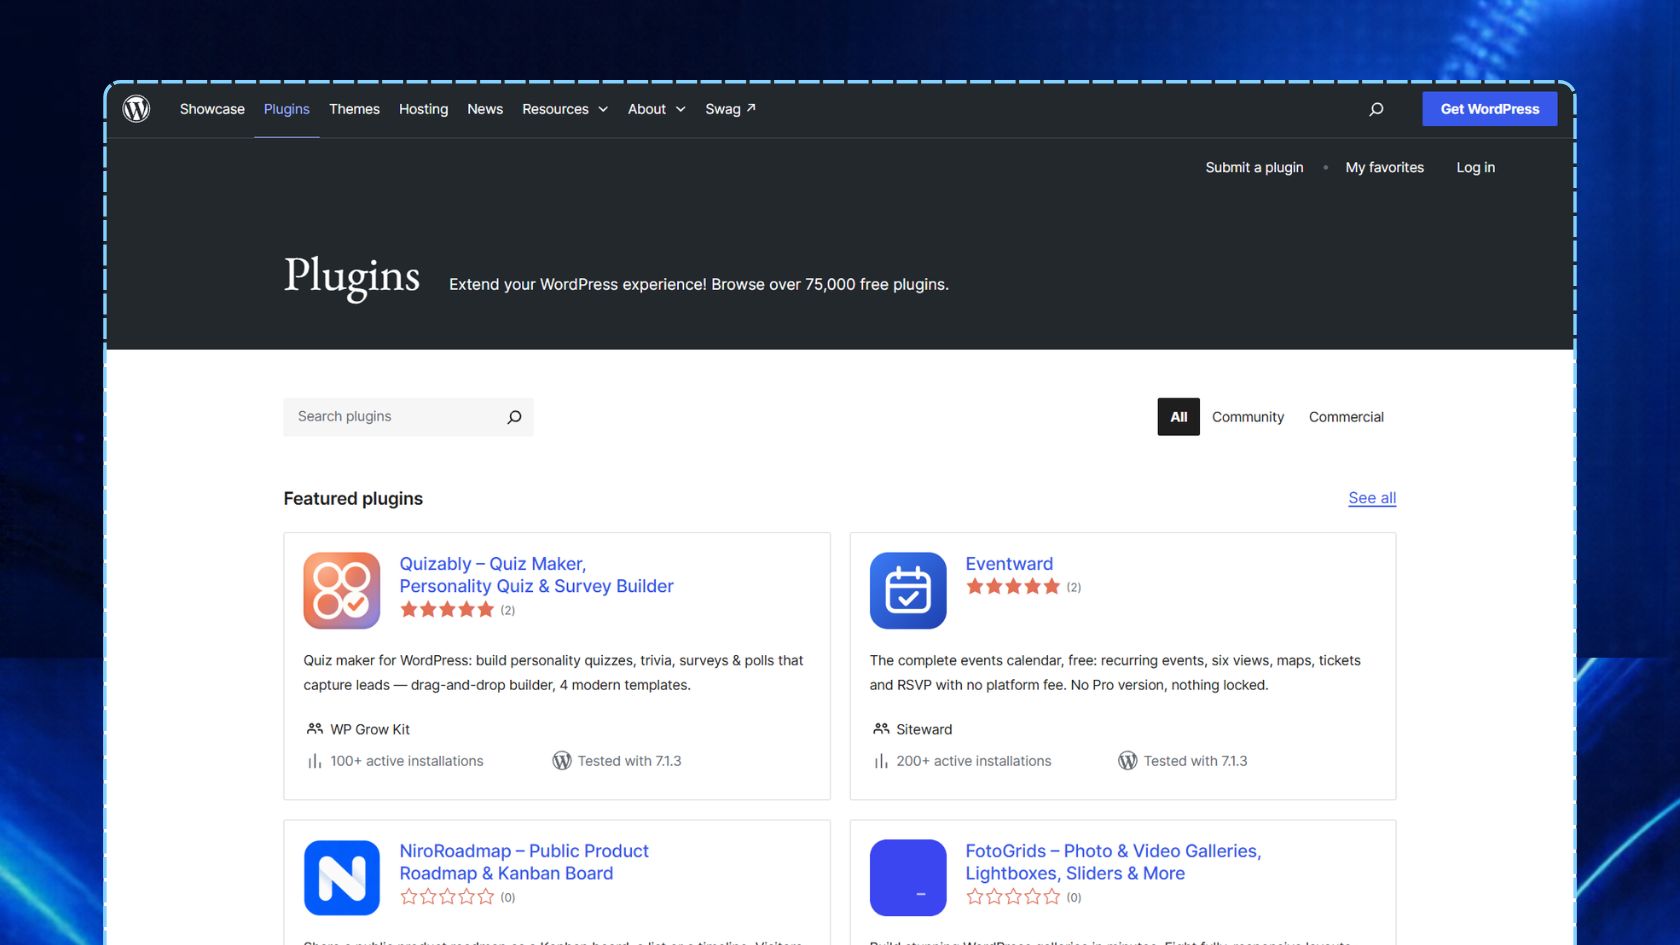Click the NiroRoadmap N logo icon
The height and width of the screenshot is (945, 1680).
tap(342, 878)
